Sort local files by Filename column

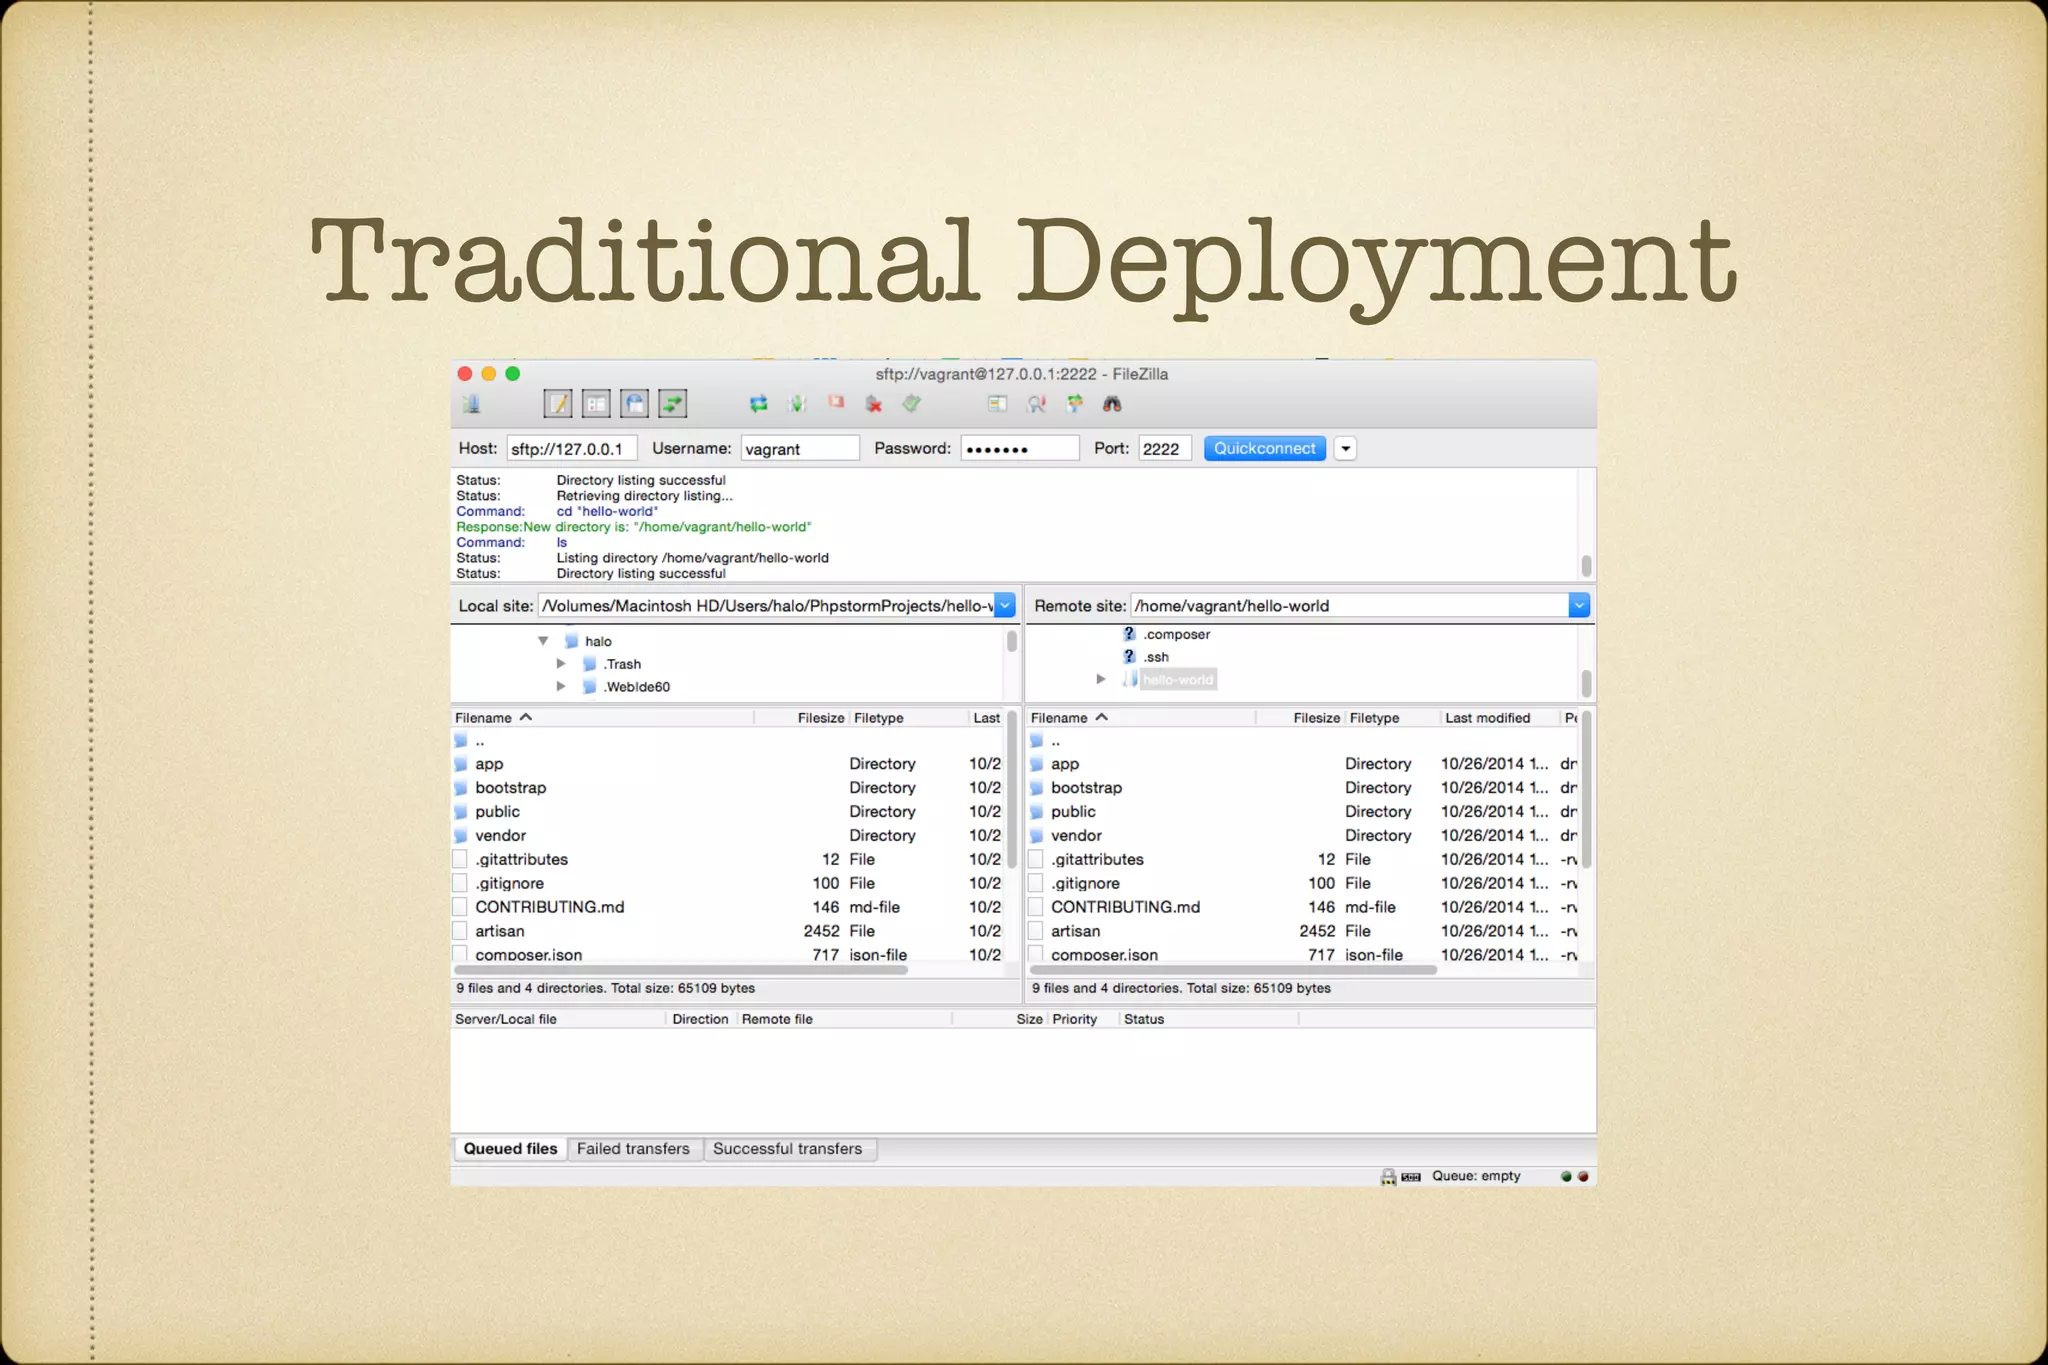pyautogui.click(x=602, y=718)
